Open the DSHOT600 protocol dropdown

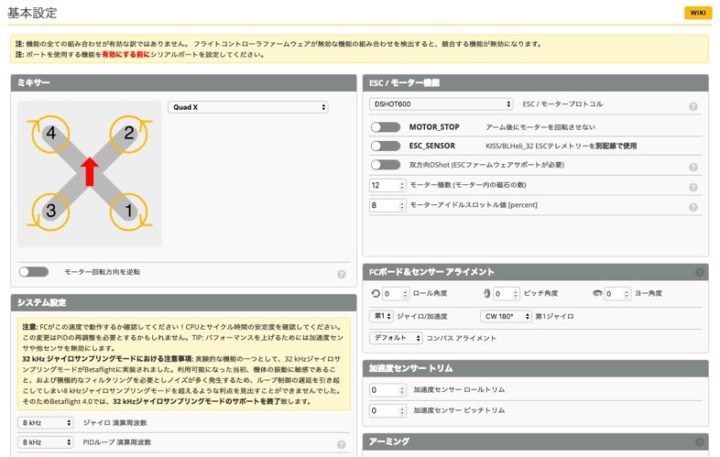pos(441,103)
